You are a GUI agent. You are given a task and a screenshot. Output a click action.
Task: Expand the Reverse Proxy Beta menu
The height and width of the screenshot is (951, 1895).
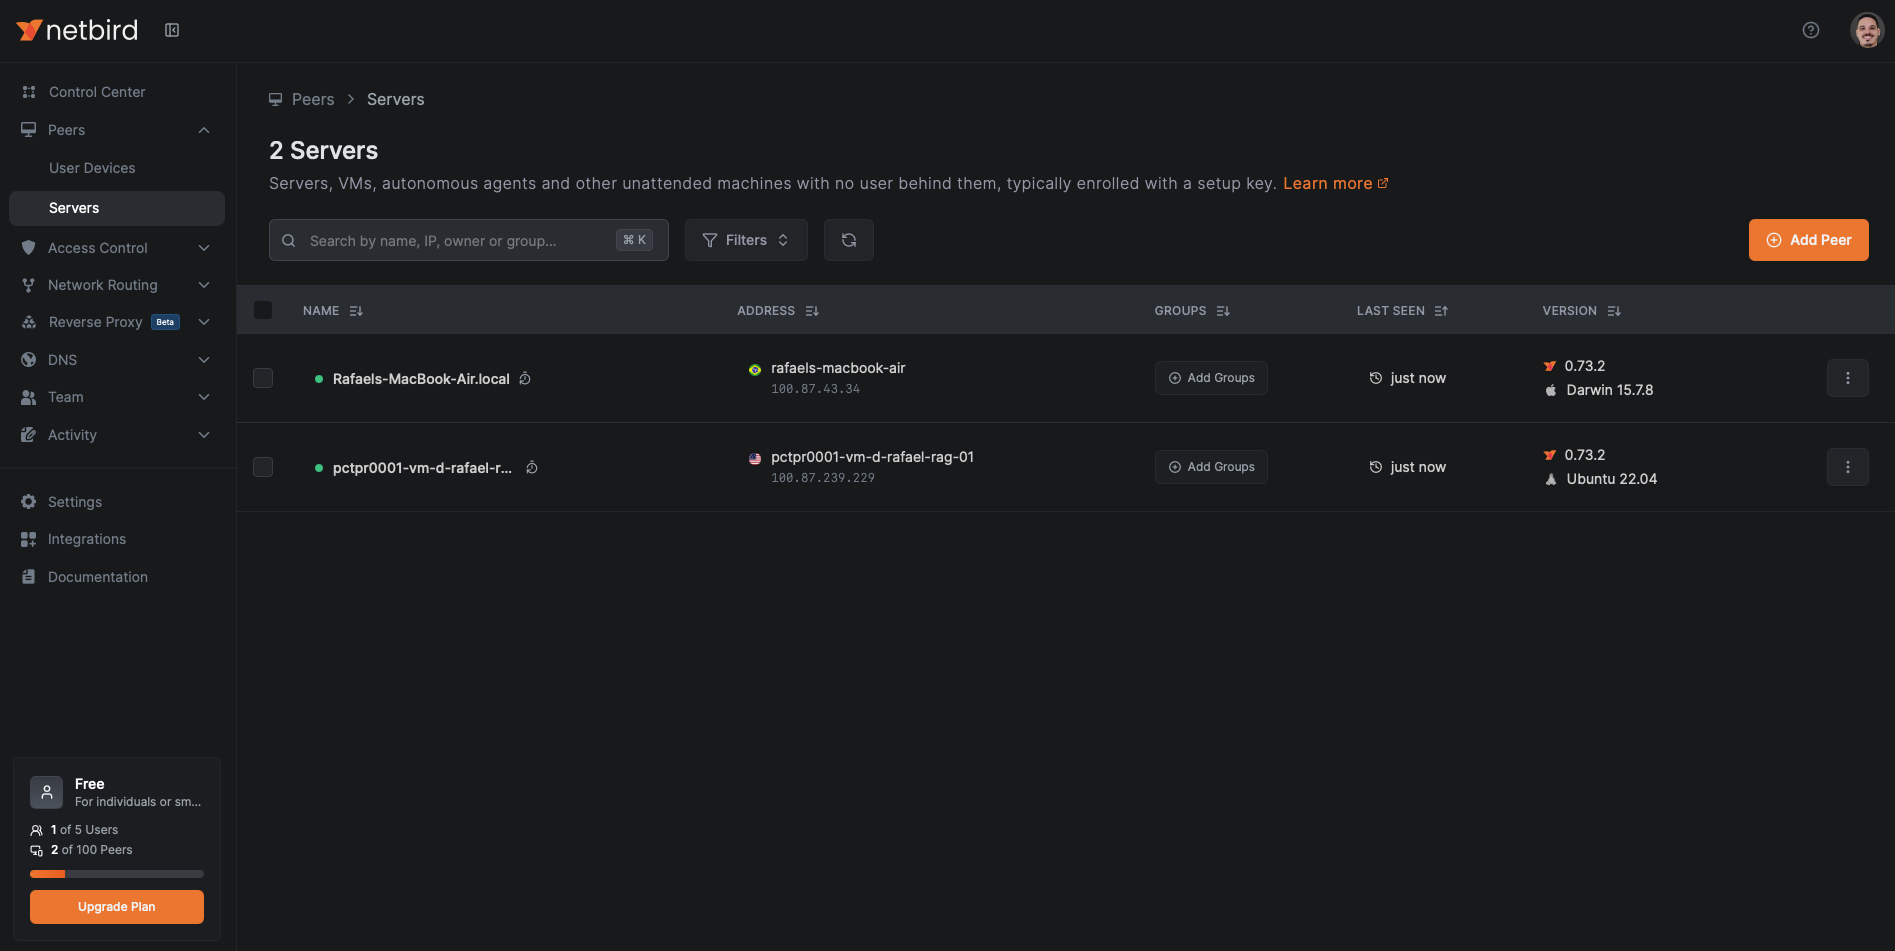116,322
